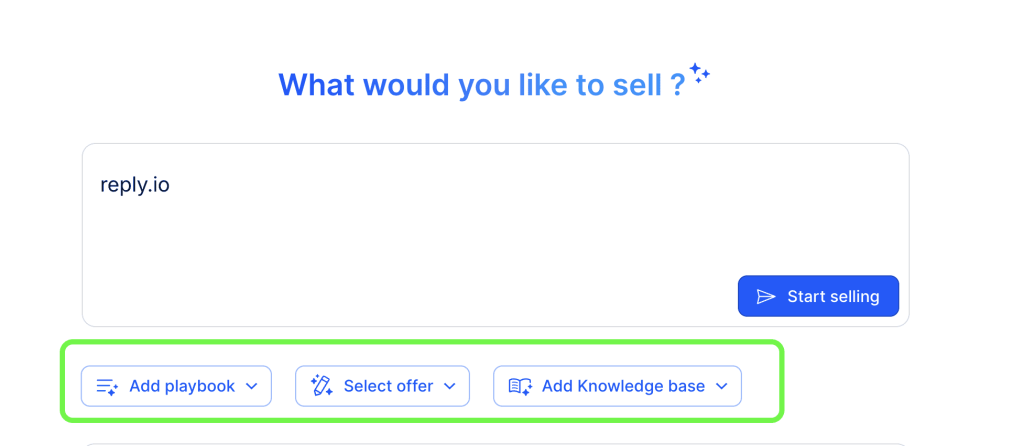Open the Select offer dropdown

point(382,386)
